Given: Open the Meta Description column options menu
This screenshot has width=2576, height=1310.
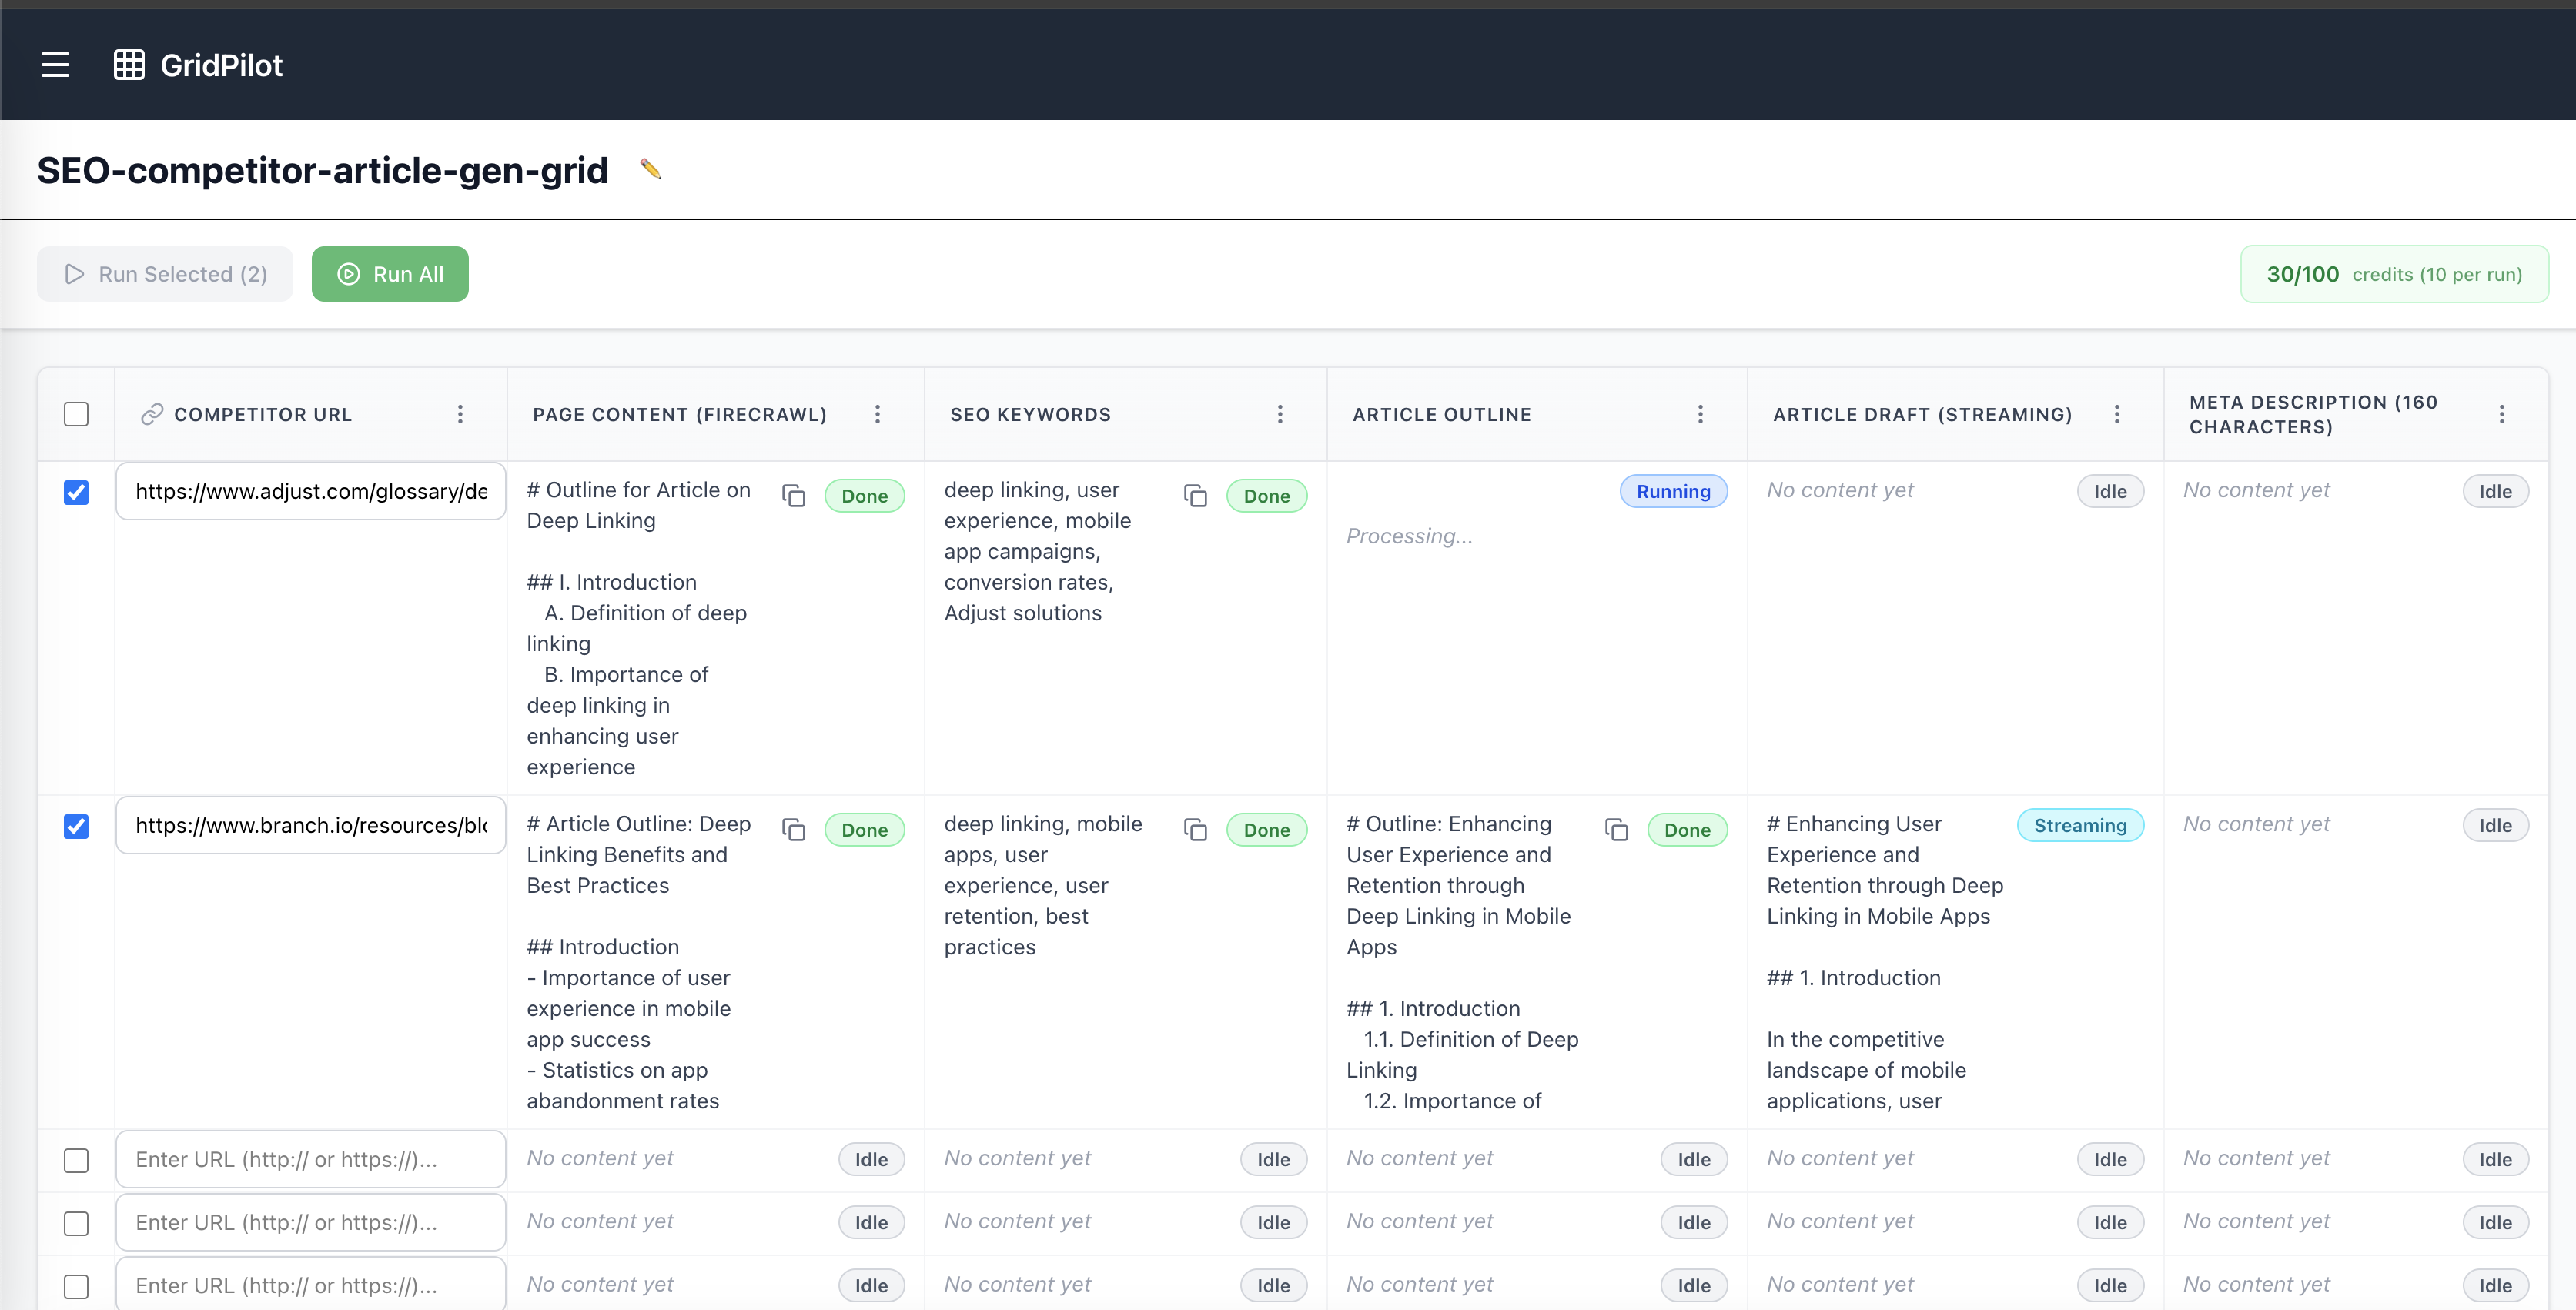Looking at the screenshot, I should (2502, 414).
